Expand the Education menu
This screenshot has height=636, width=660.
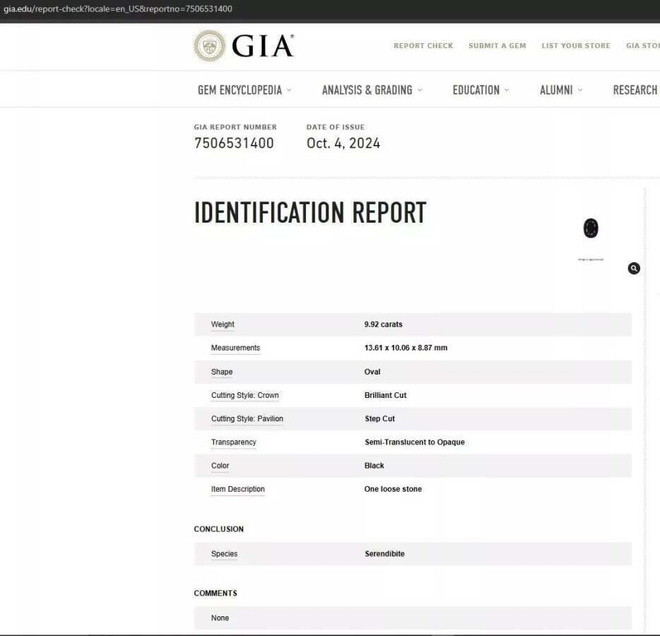tap(480, 90)
